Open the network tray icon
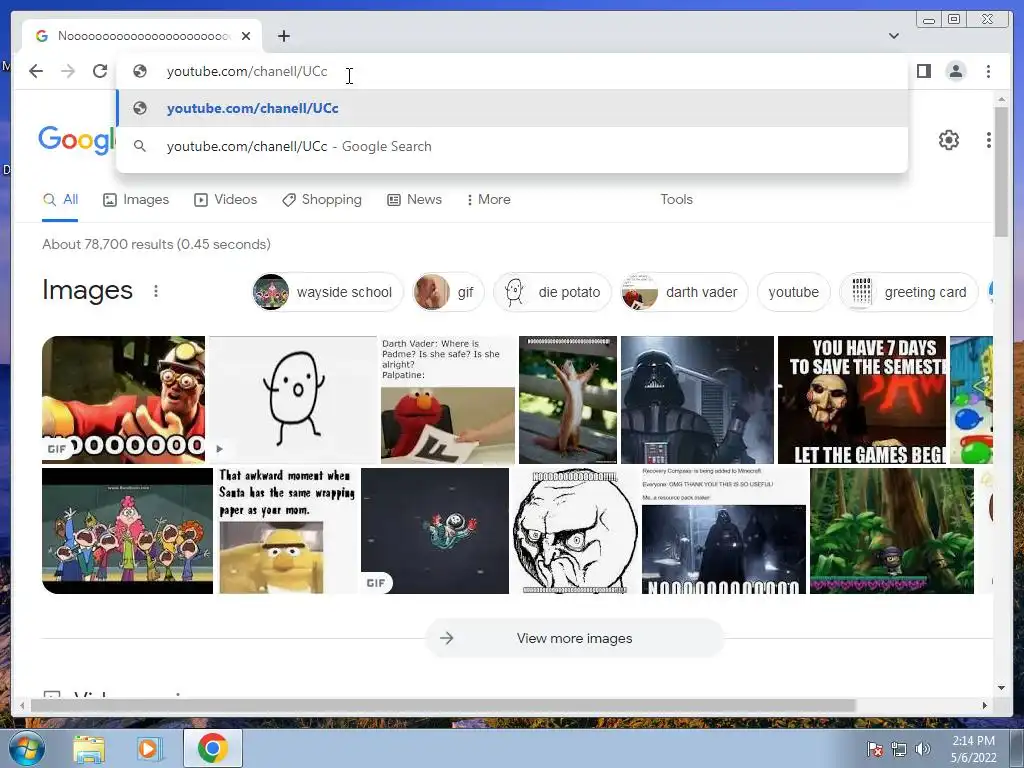The image size is (1024, 768). (x=899, y=749)
